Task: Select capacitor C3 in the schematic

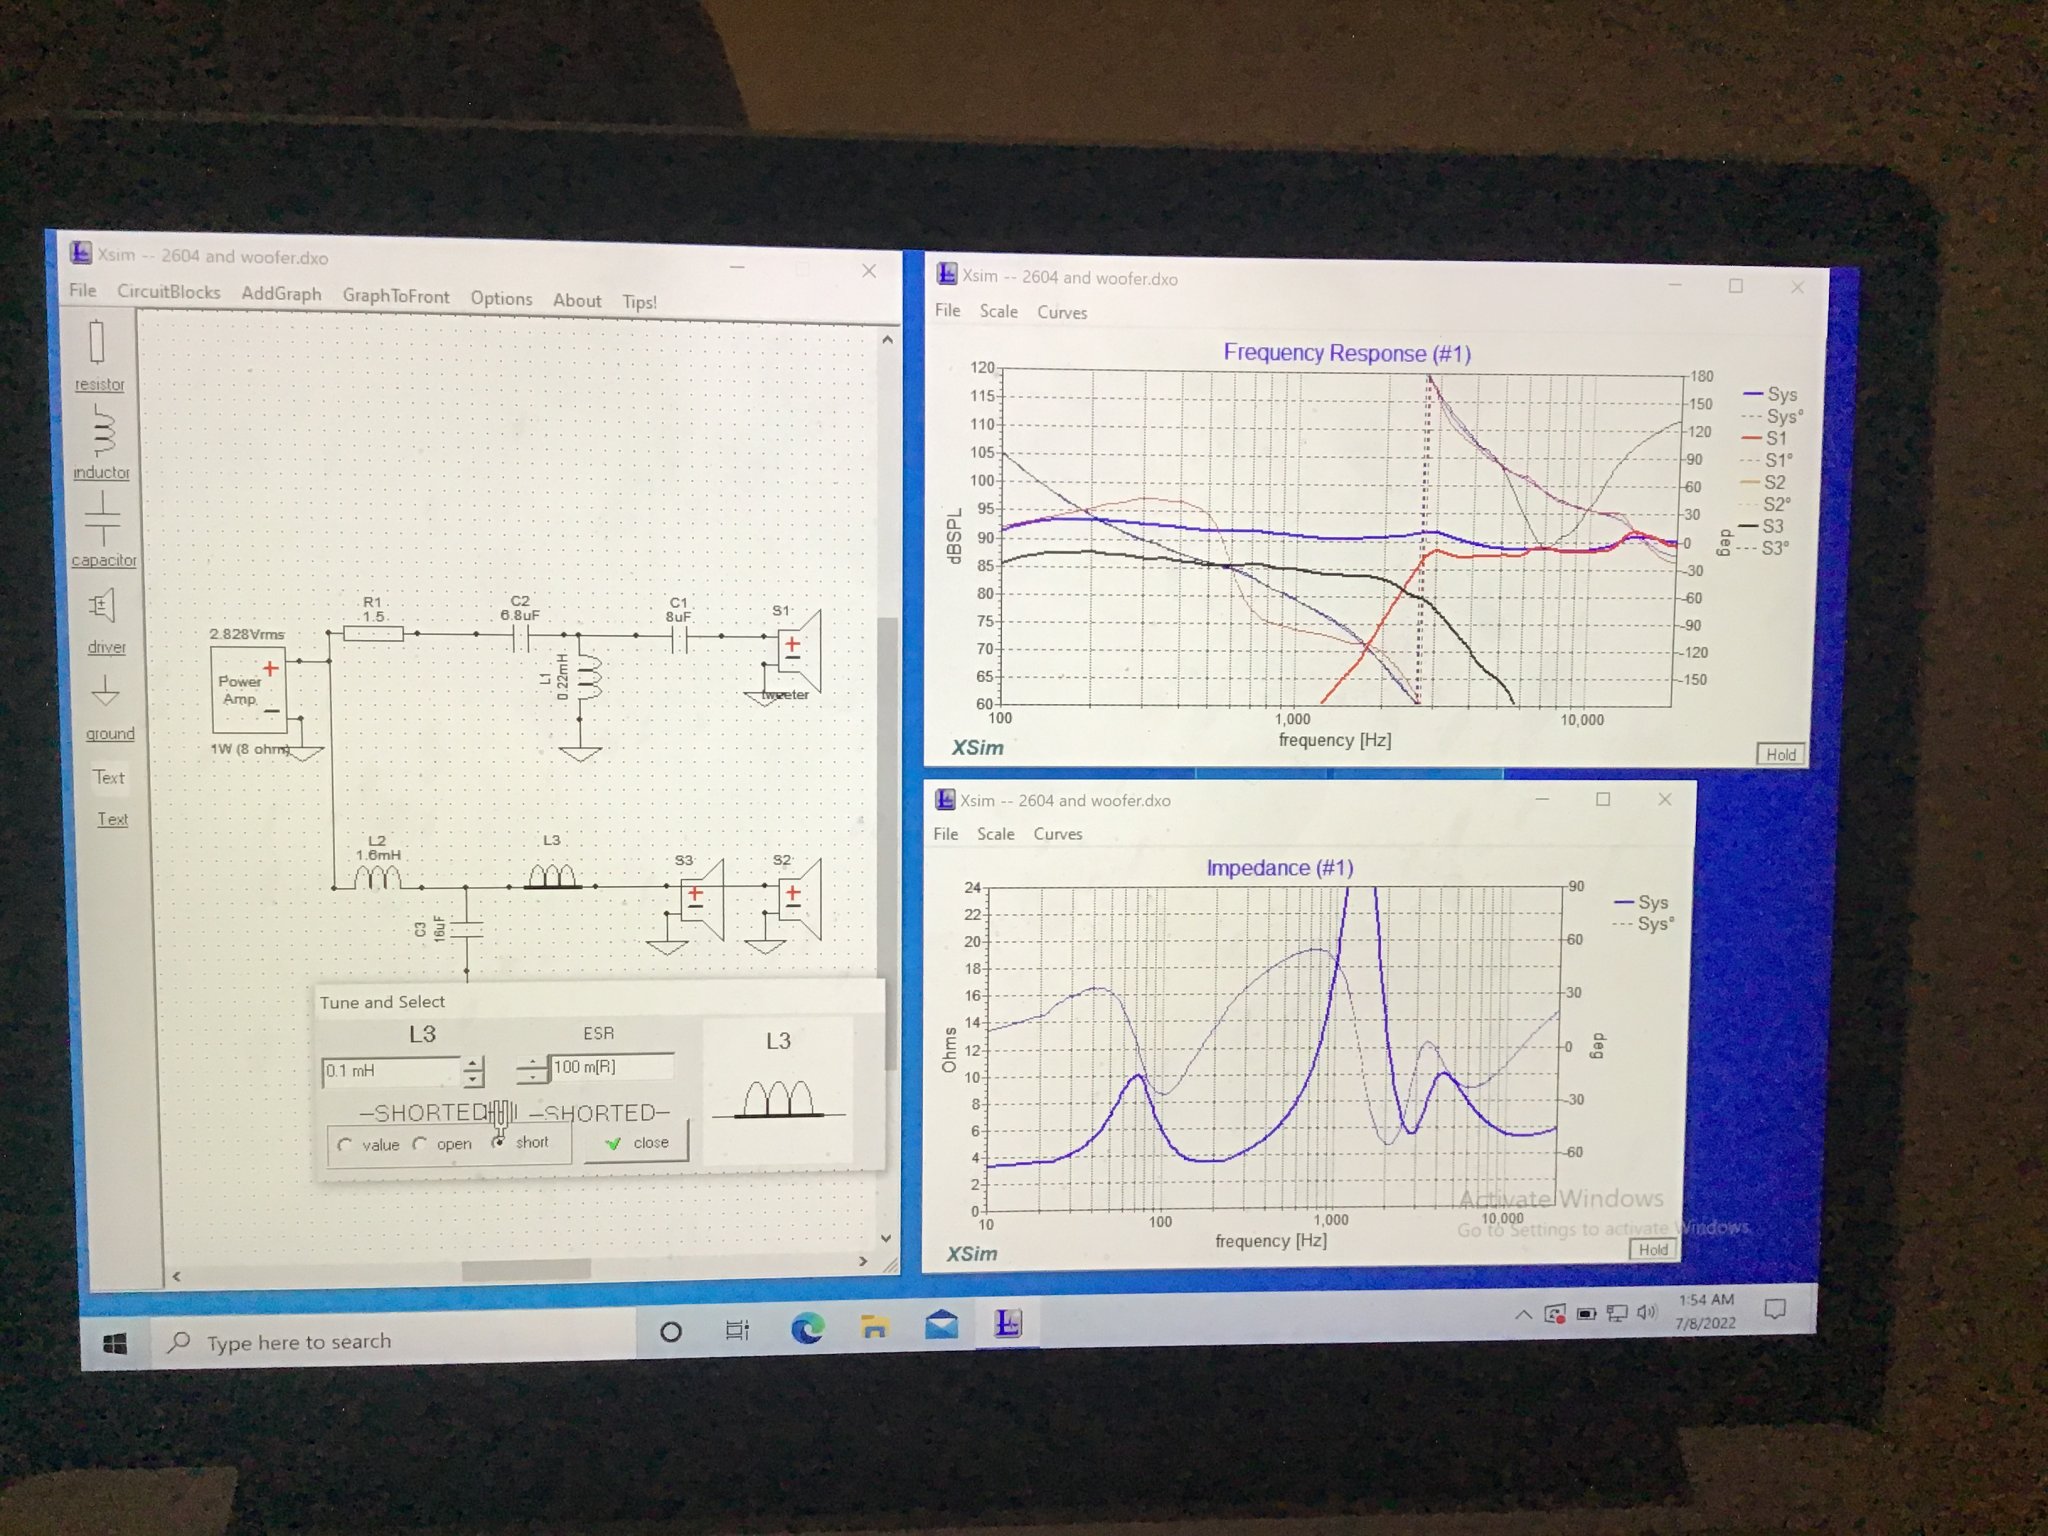Action: [x=466, y=930]
